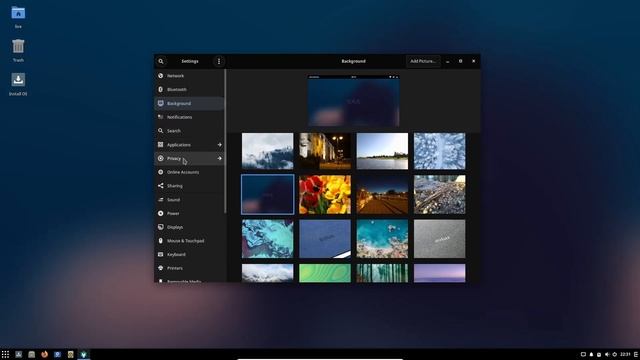Open the Displays settings panel
Viewport: 640px width, 360px height.
pos(189,227)
